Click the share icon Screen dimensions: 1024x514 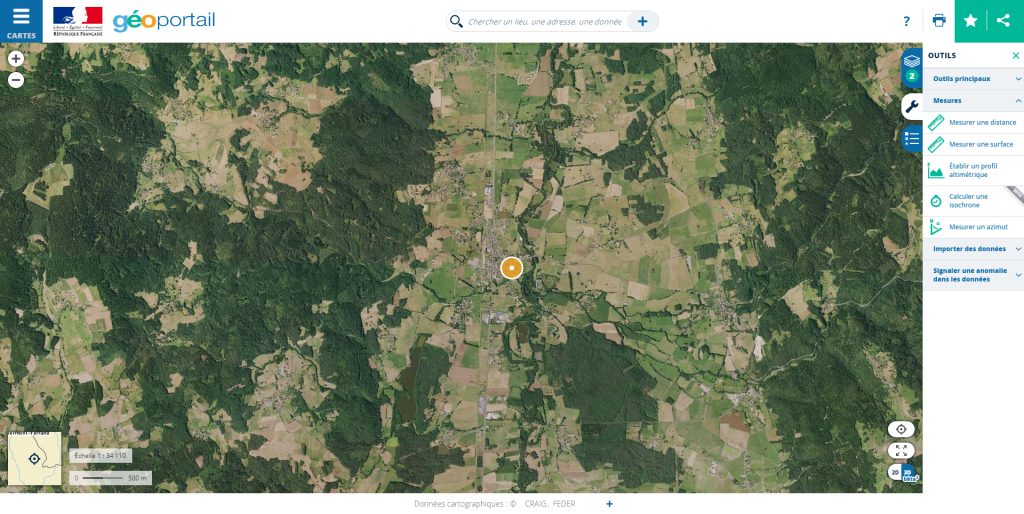(x=1004, y=21)
